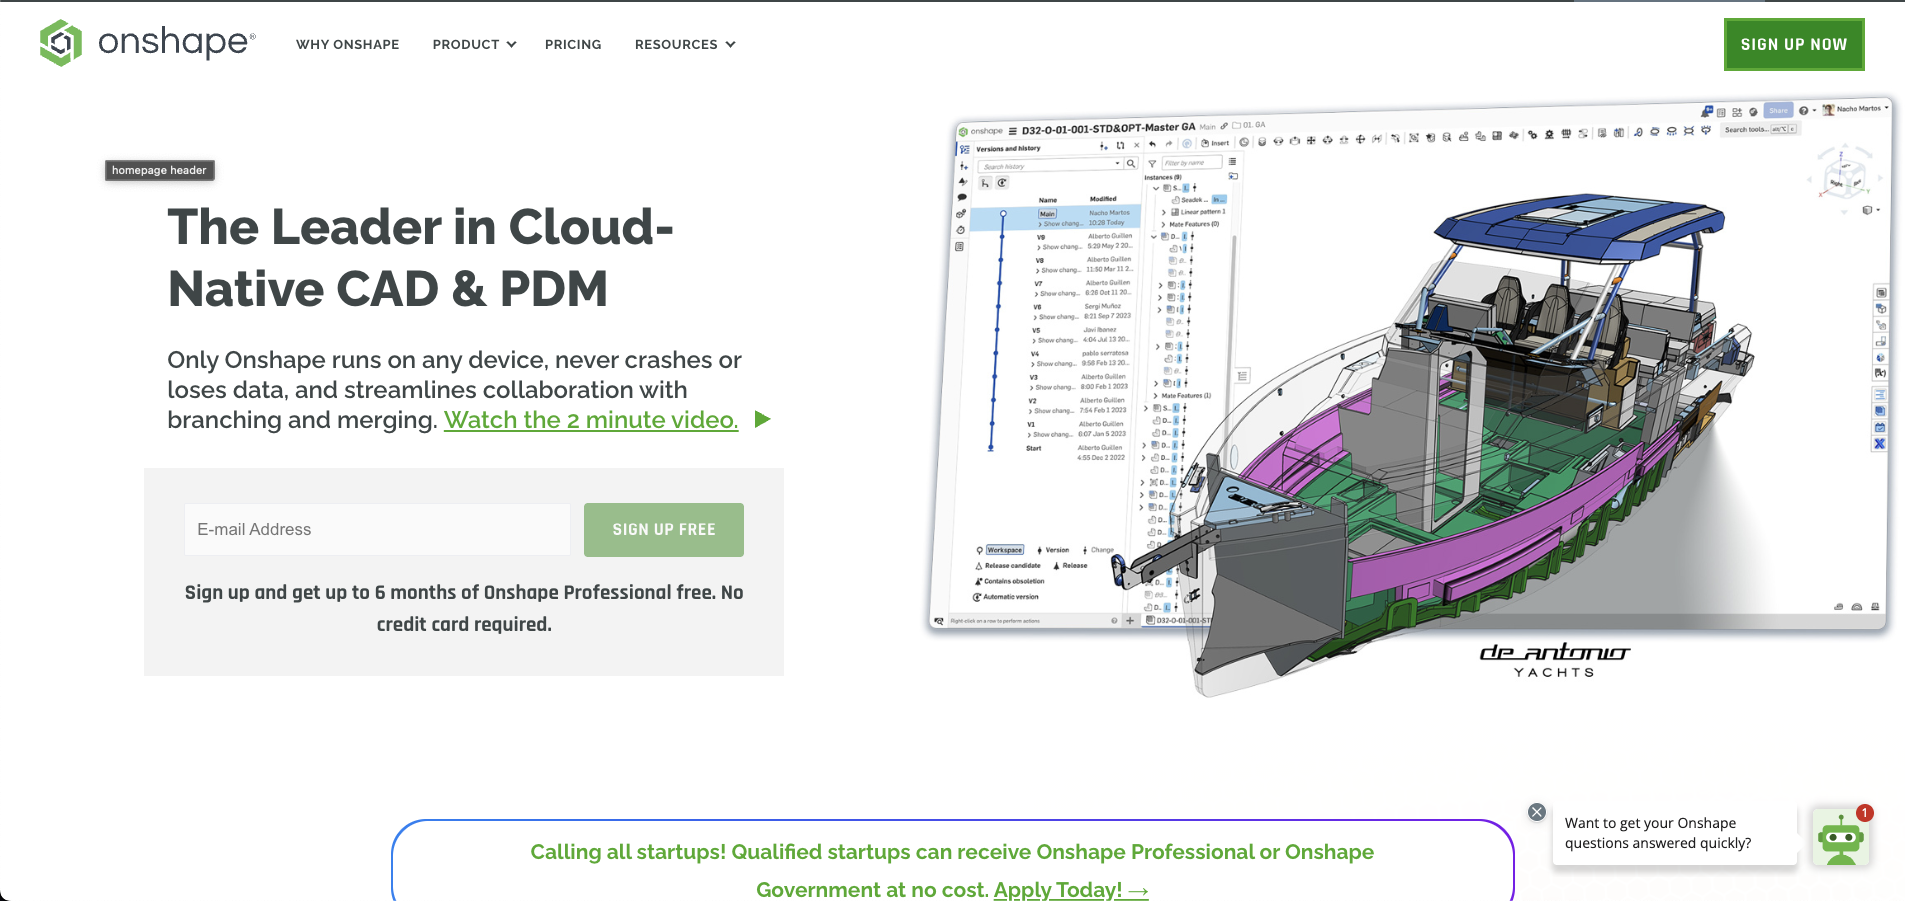1905x901 pixels.
Task: Click the yacht CAD screenshot hero image
Action: tap(1409, 395)
